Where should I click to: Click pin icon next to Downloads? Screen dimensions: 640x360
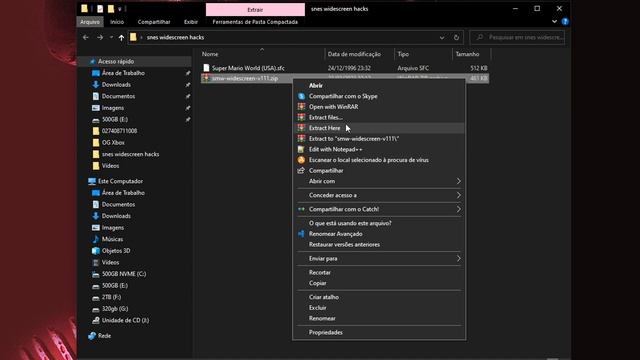tap(188, 85)
